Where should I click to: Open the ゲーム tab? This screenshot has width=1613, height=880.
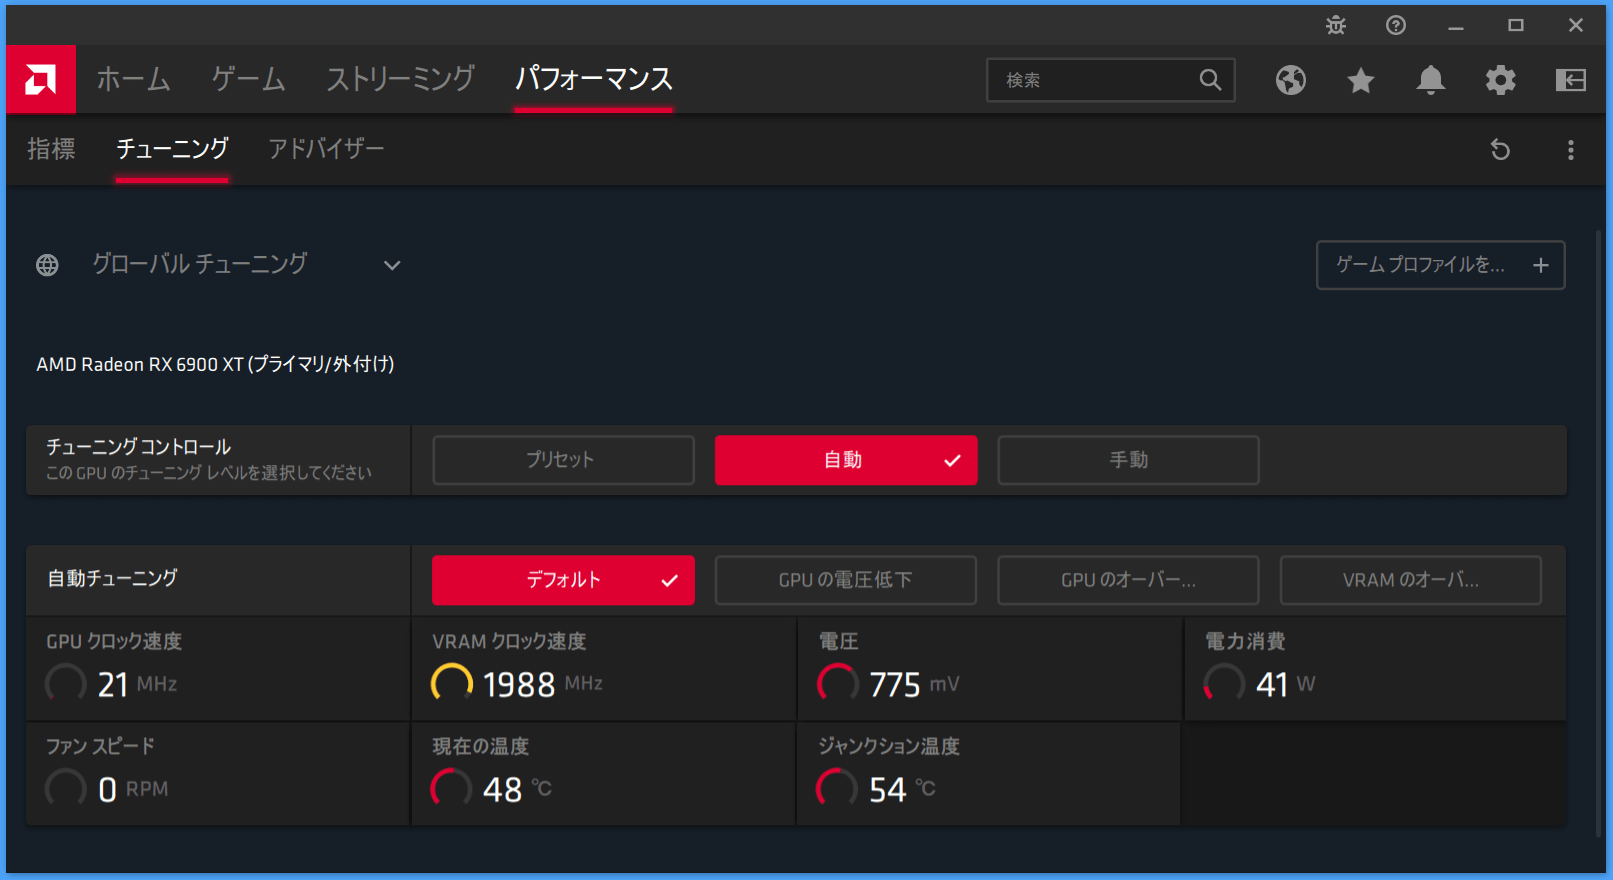(x=248, y=79)
